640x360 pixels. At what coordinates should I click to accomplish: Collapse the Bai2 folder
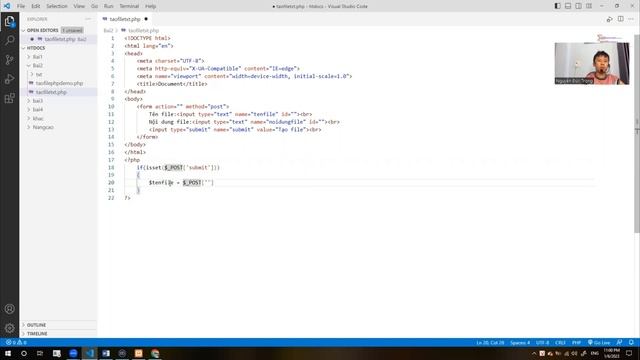tap(37, 65)
